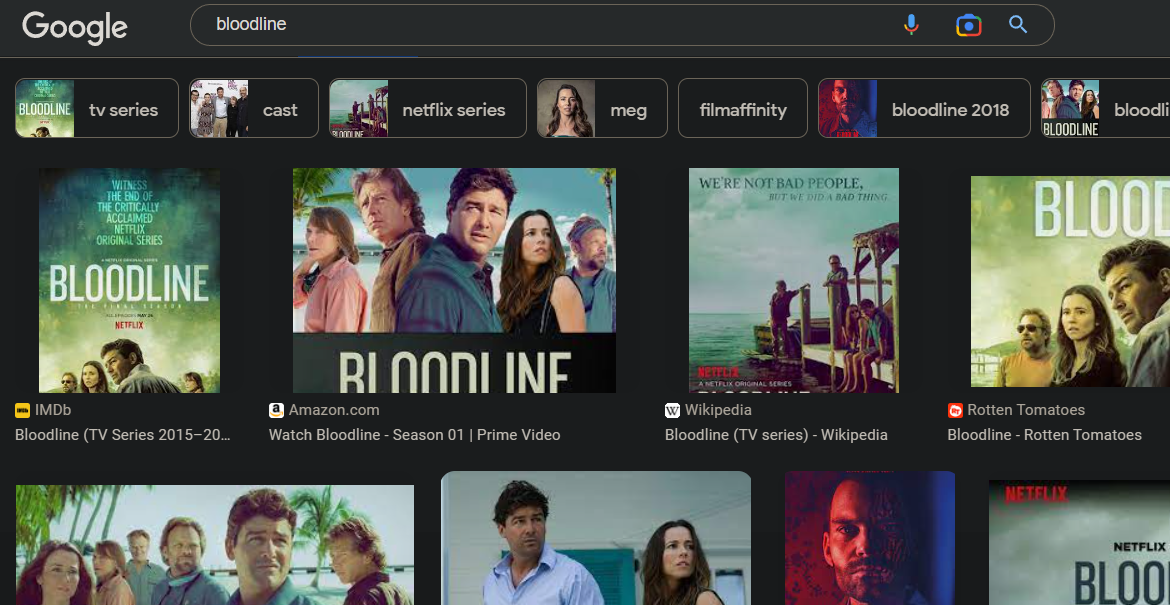Start voice search with the microphone icon
The height and width of the screenshot is (605, 1170).
pyautogui.click(x=910, y=25)
